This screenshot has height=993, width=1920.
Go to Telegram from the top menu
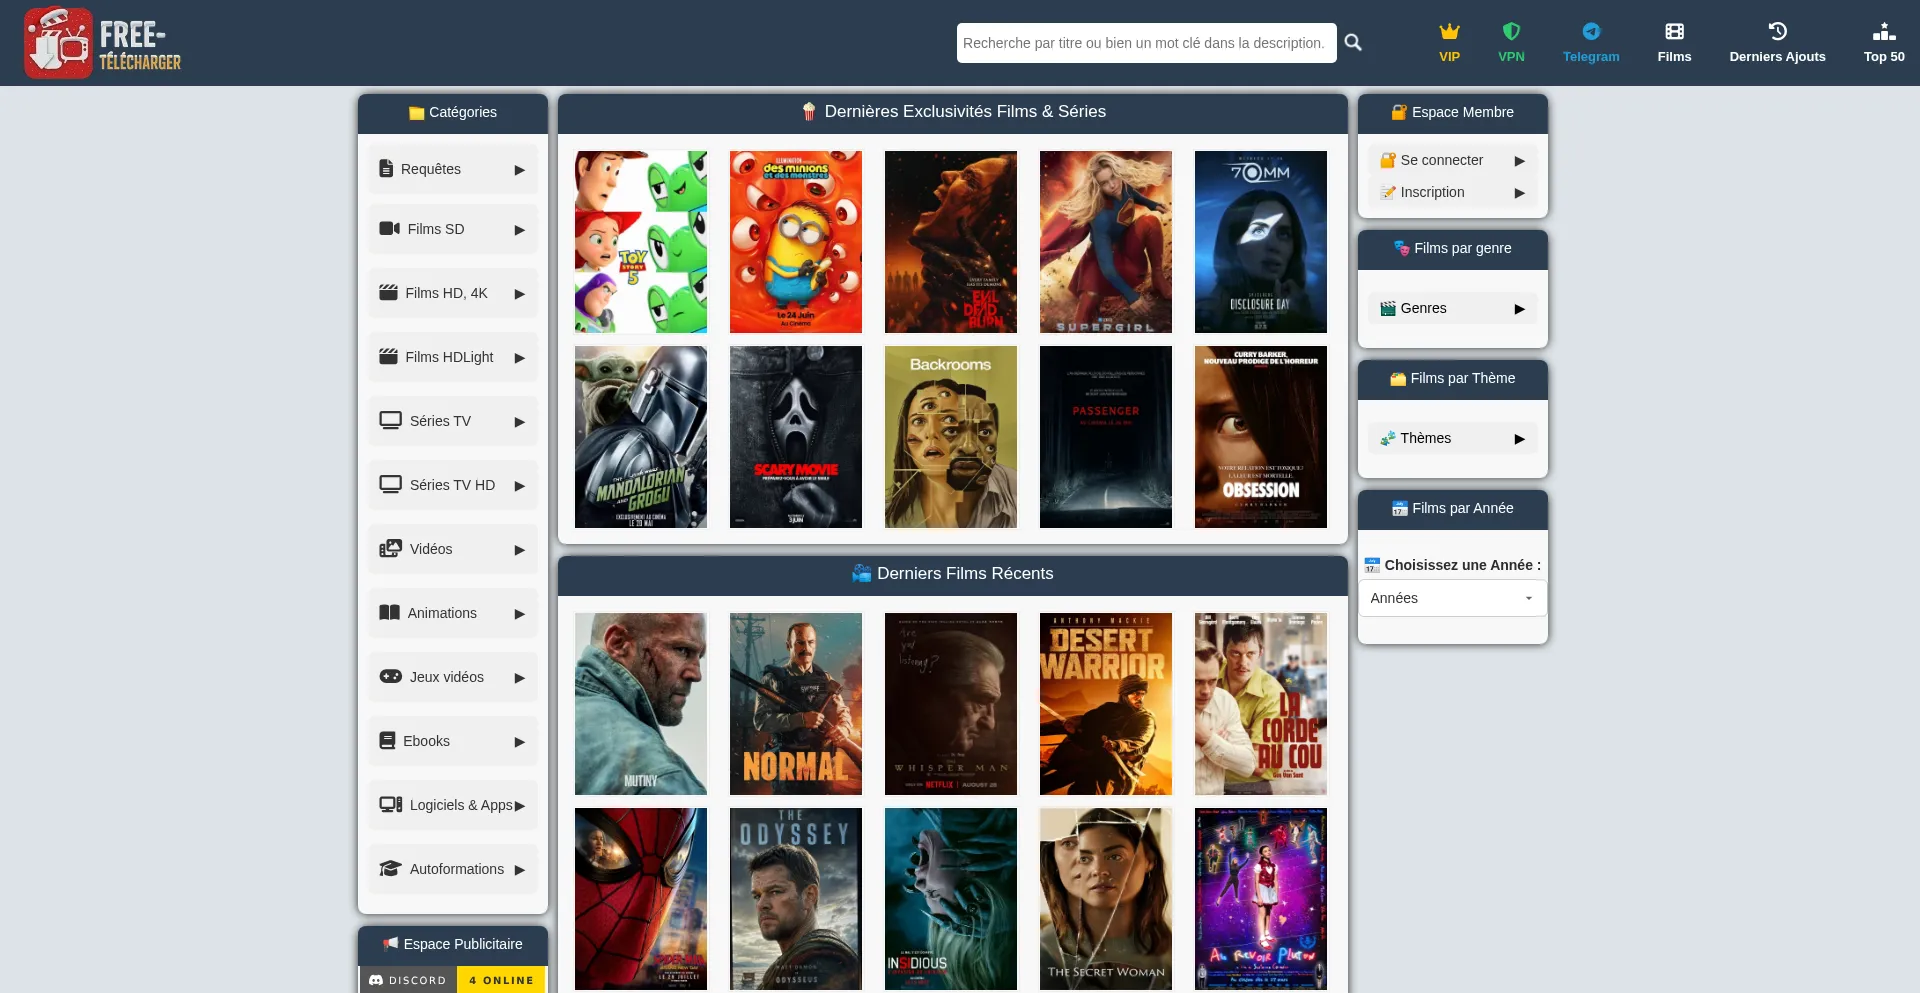pos(1591,43)
